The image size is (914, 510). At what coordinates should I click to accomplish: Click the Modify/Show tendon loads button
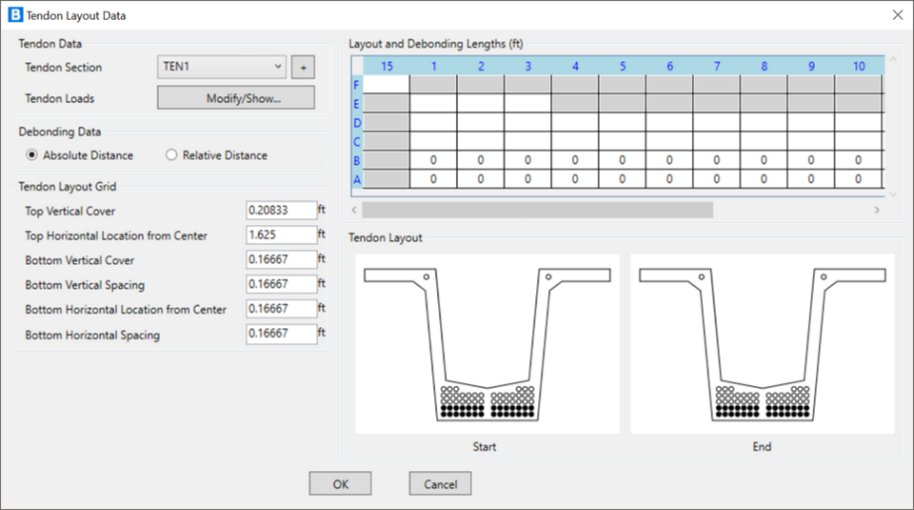pos(235,98)
